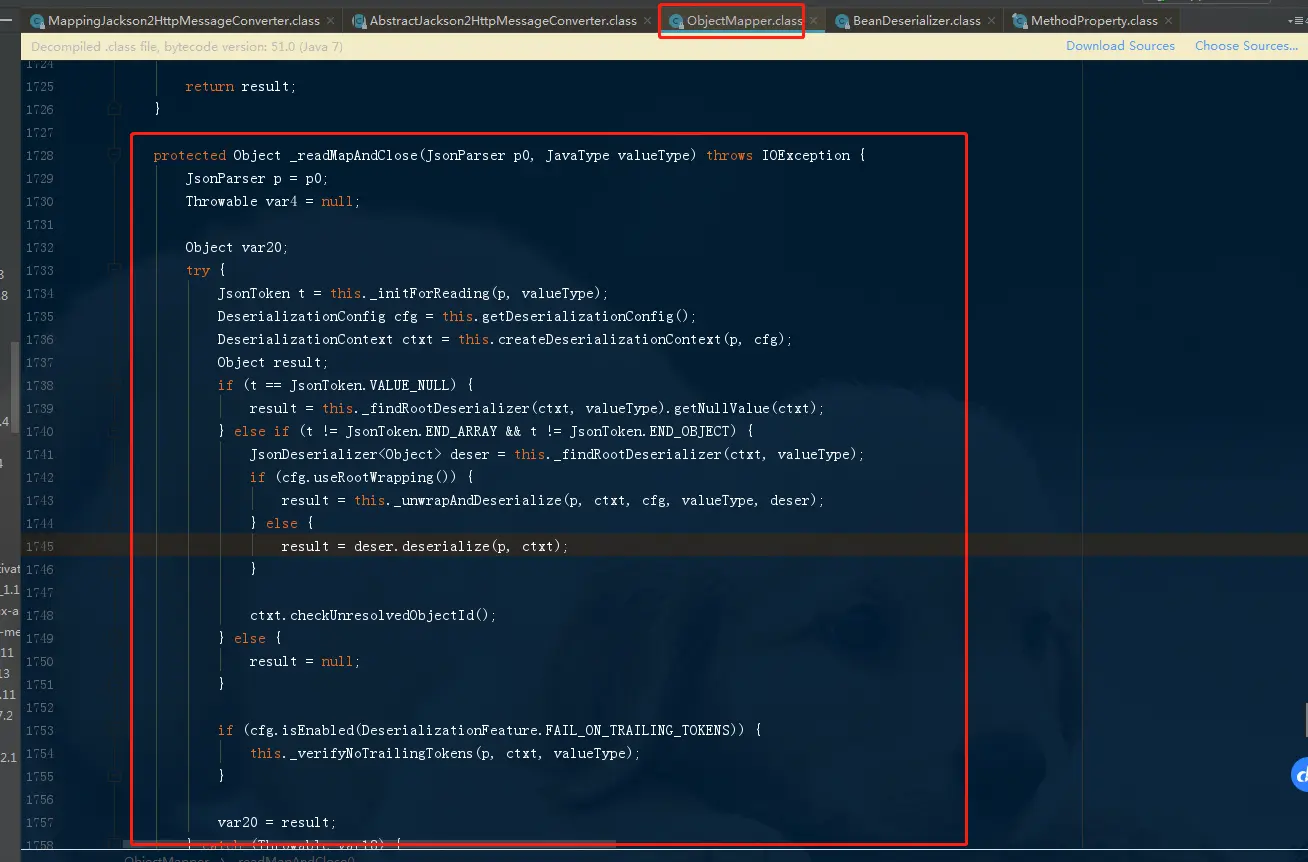Close the ObjectMapper.class tab

[x=812, y=21]
